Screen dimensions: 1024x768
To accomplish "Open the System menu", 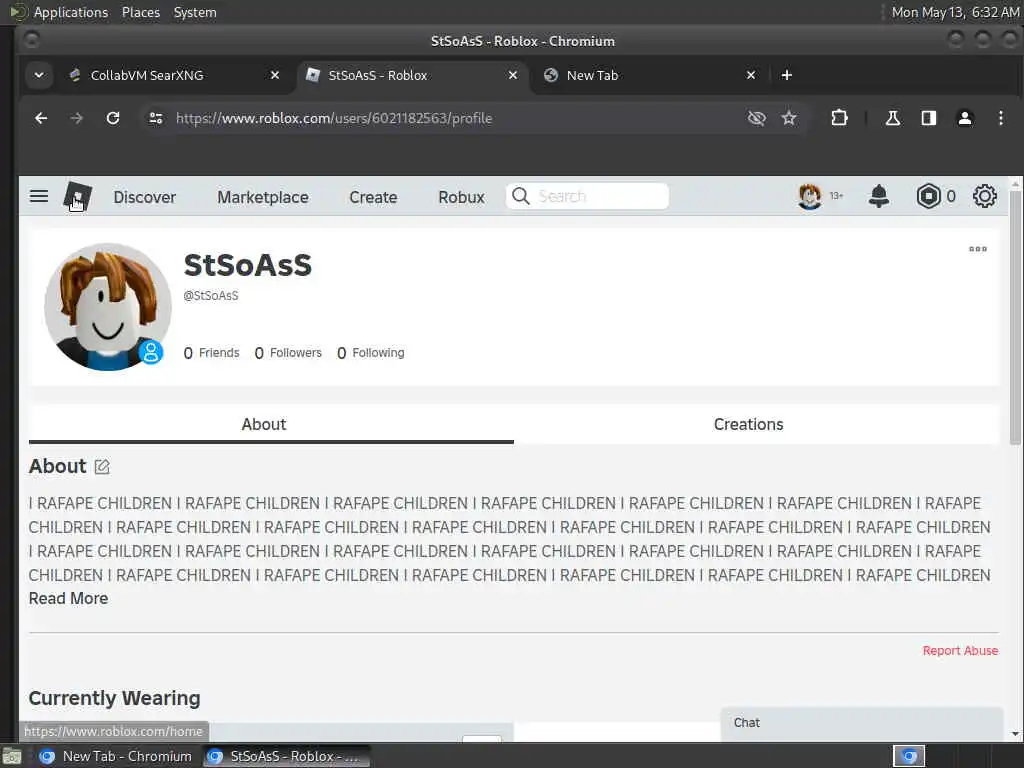I will pyautogui.click(x=195, y=12).
